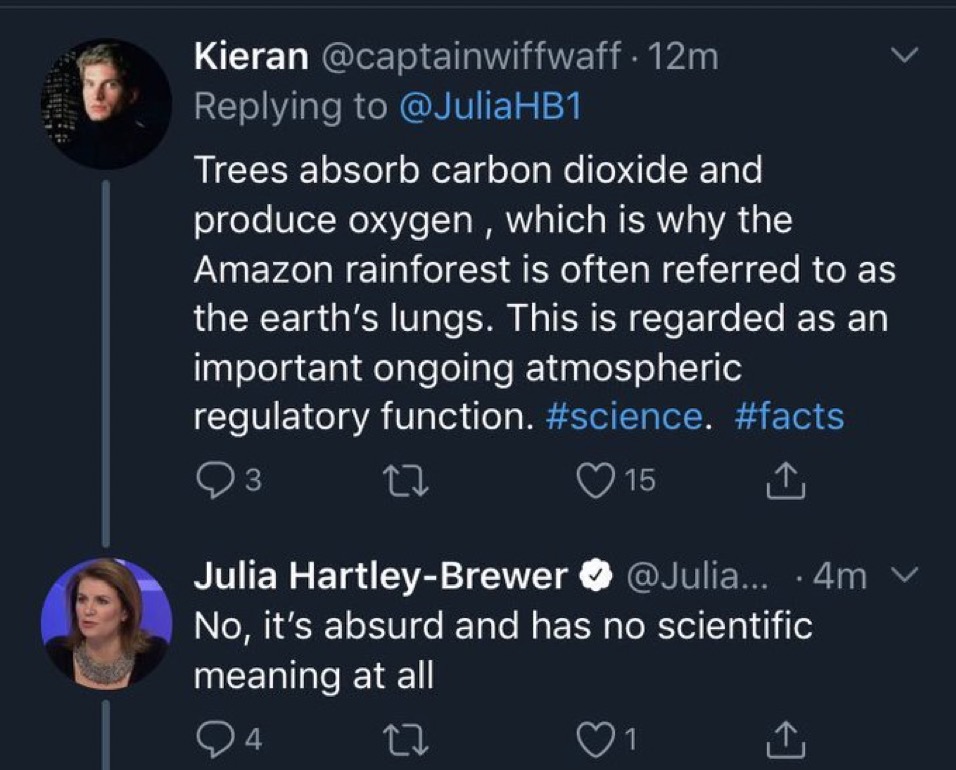This screenshot has height=770, width=956.
Task: Click Kieran's display name
Action: click(x=250, y=57)
